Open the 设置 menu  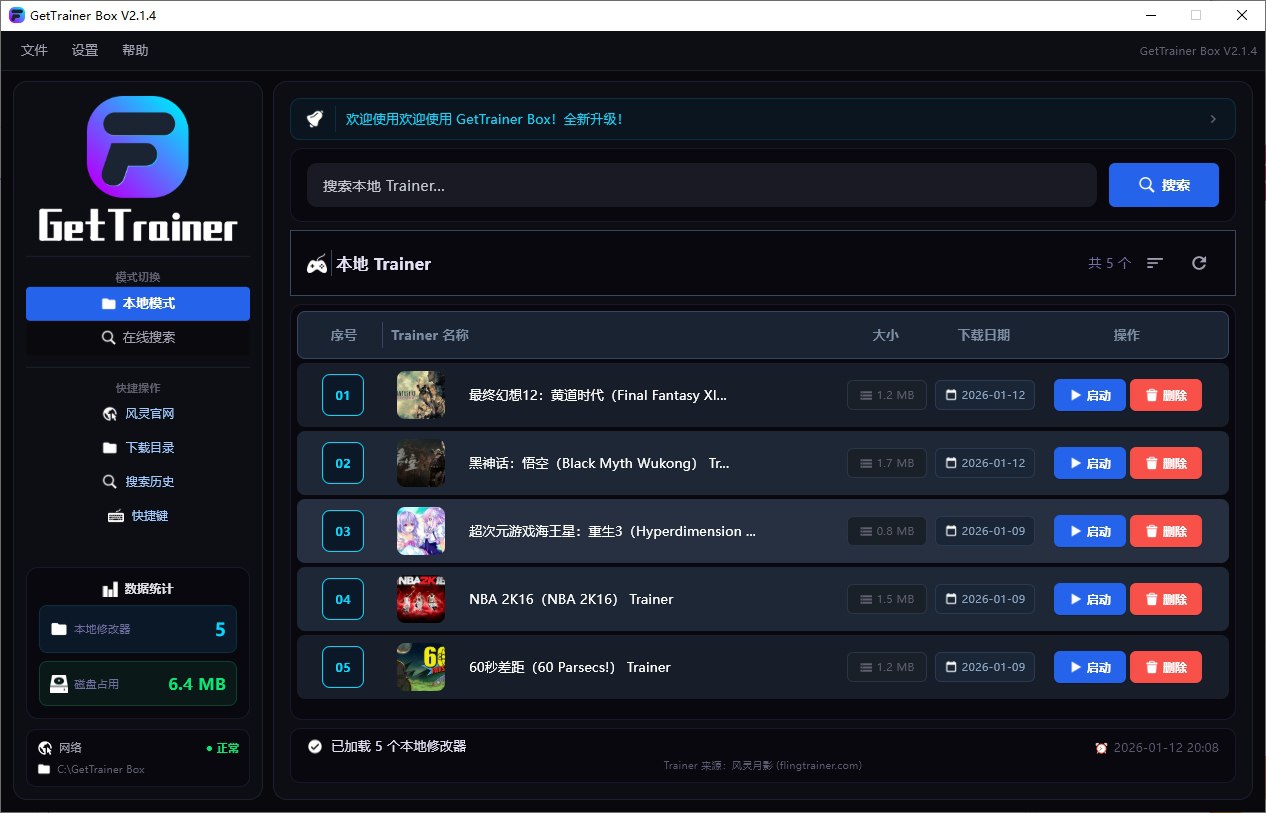pos(85,50)
